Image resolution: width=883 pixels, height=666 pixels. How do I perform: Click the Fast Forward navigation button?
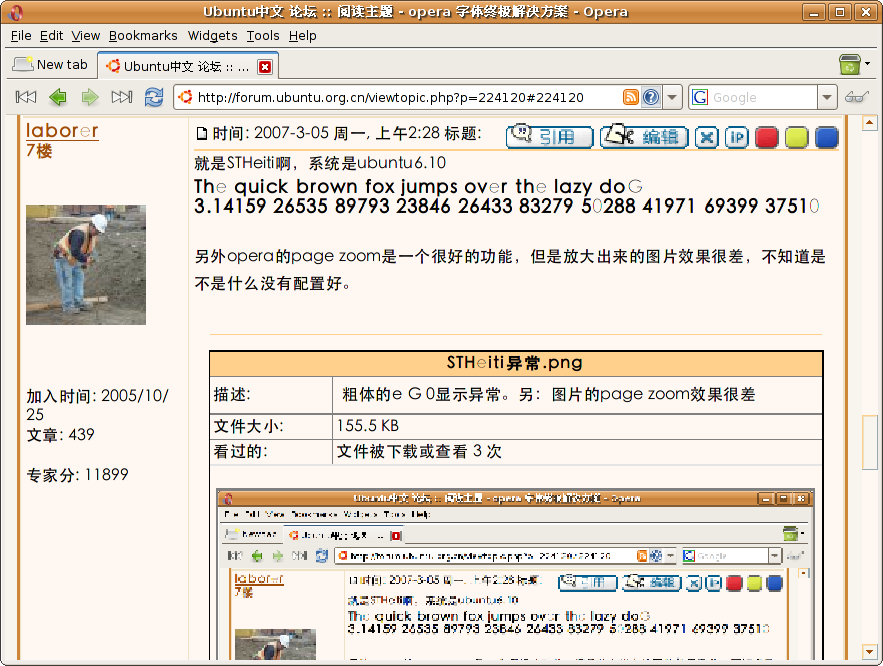[122, 97]
